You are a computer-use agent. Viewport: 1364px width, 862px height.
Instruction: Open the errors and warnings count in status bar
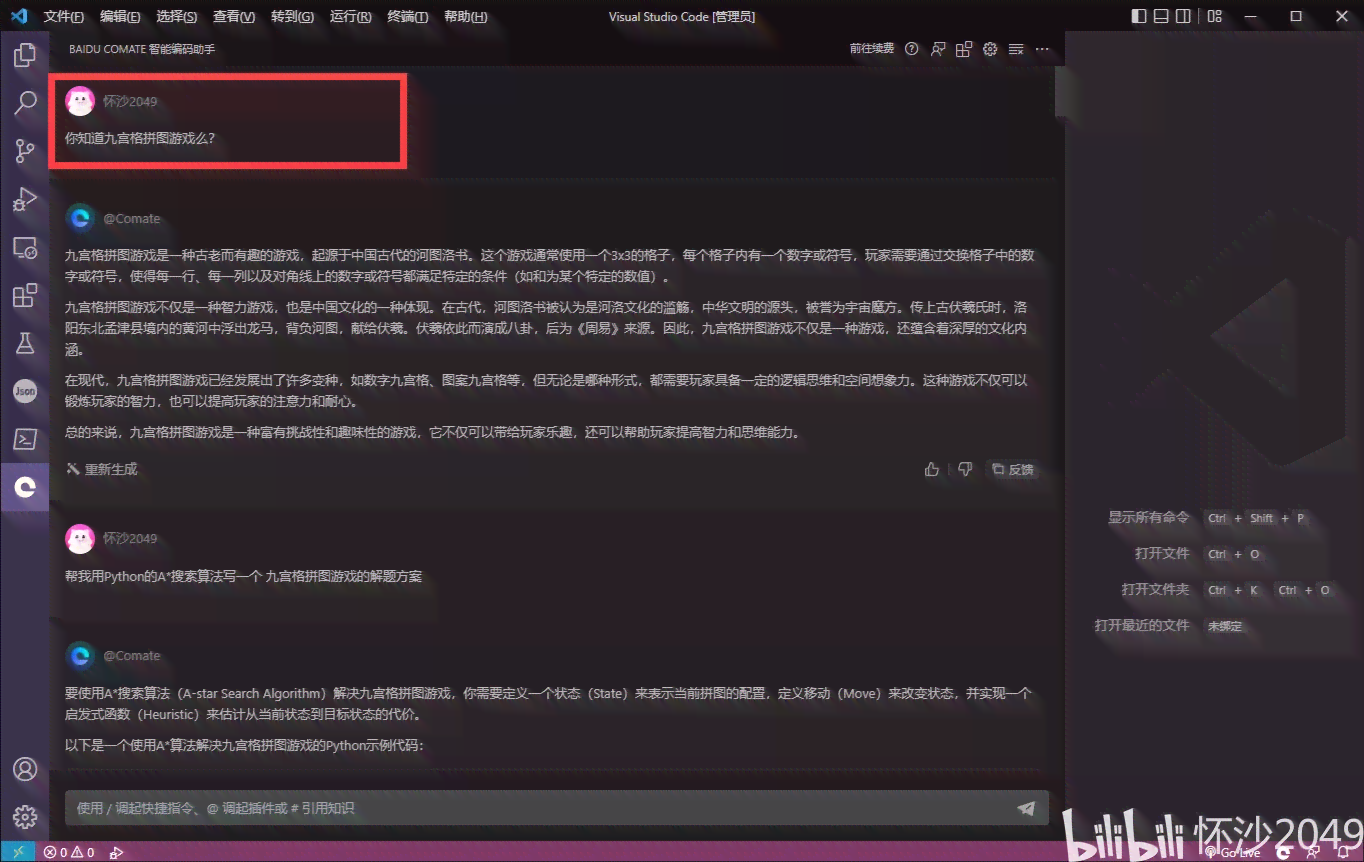[x=69, y=852]
